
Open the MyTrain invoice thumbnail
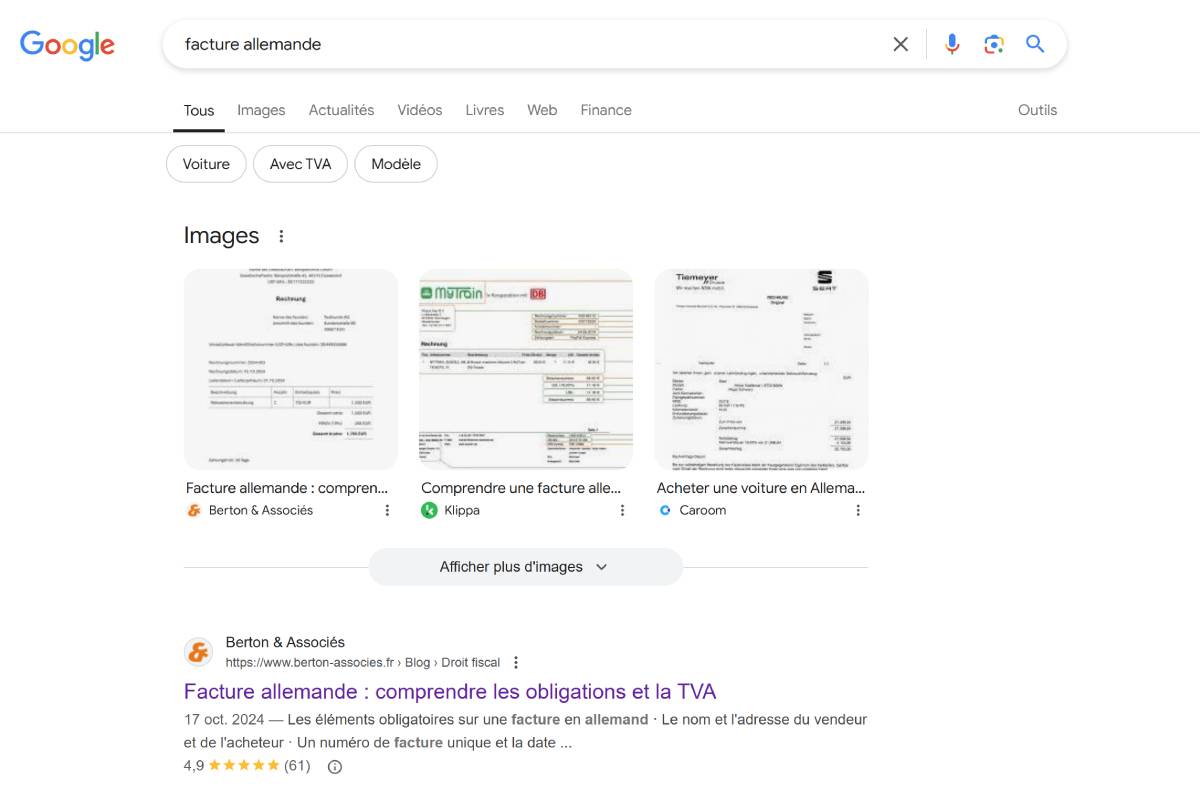coord(526,369)
